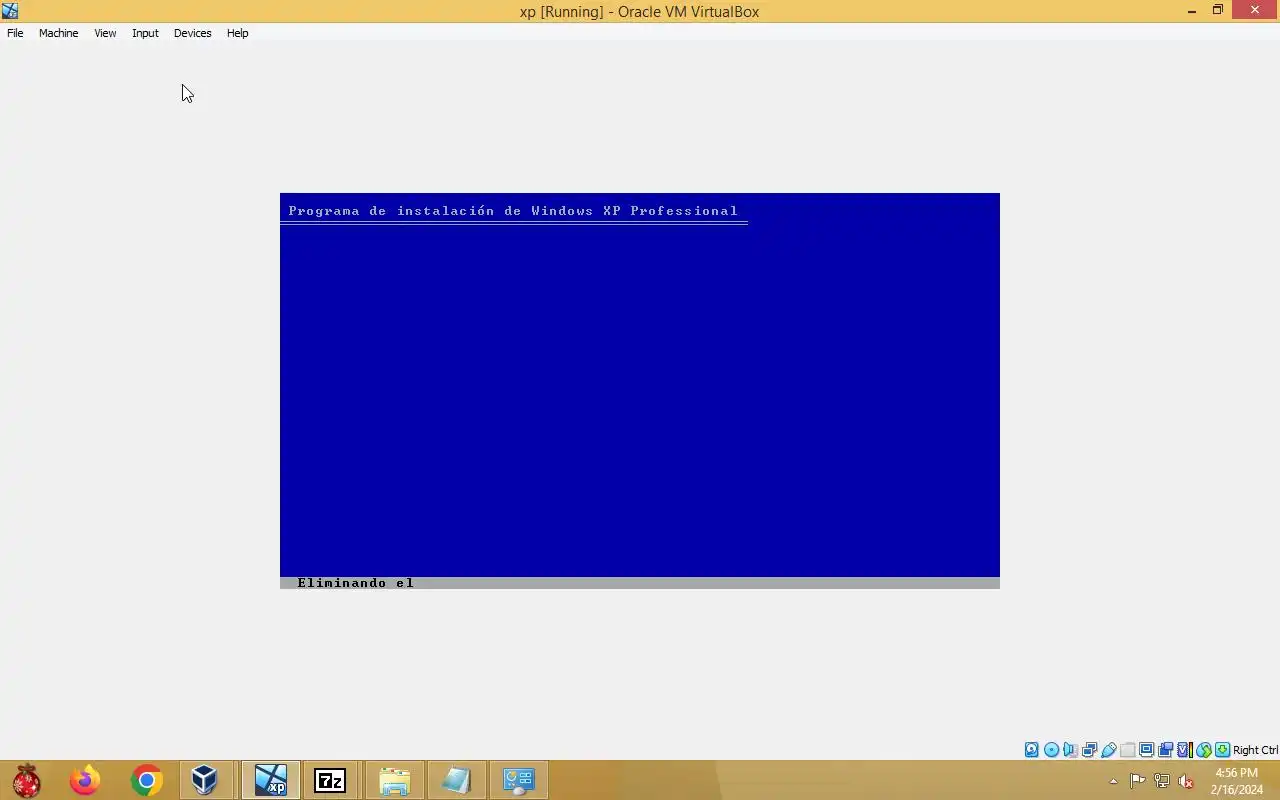
Task: Show hidden system tray icons
Action: 1113,781
